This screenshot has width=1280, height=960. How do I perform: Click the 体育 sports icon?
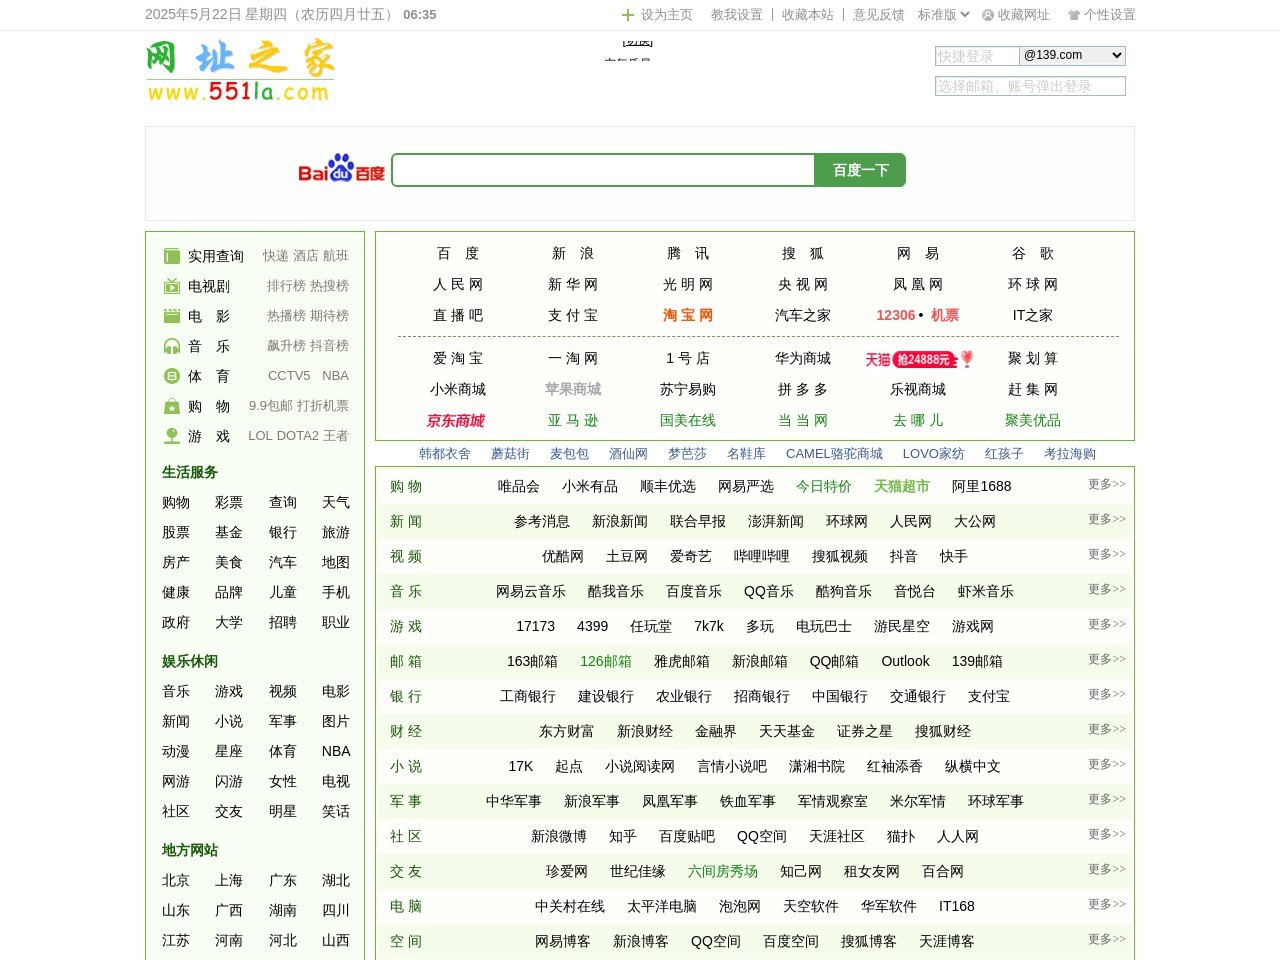172,376
